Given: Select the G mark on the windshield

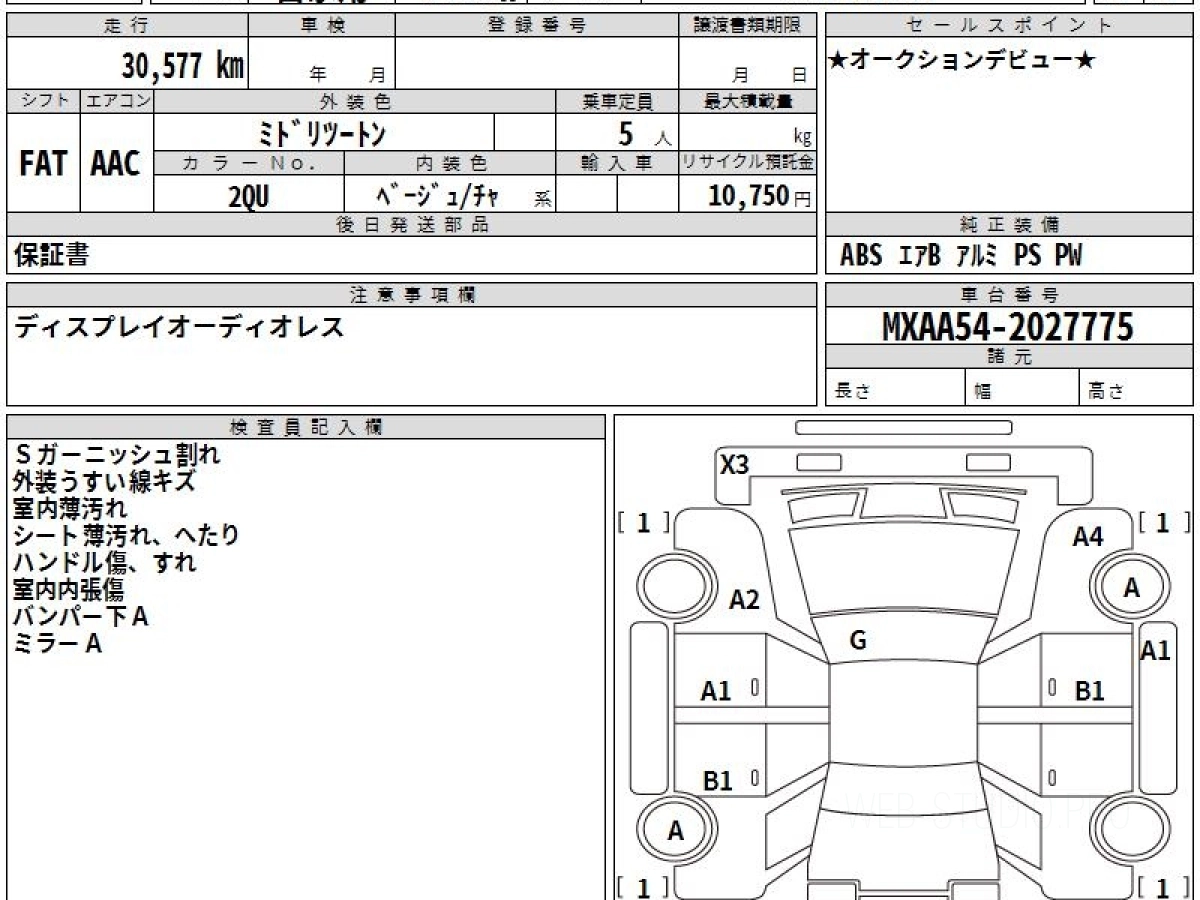Looking at the screenshot, I should click(857, 642).
